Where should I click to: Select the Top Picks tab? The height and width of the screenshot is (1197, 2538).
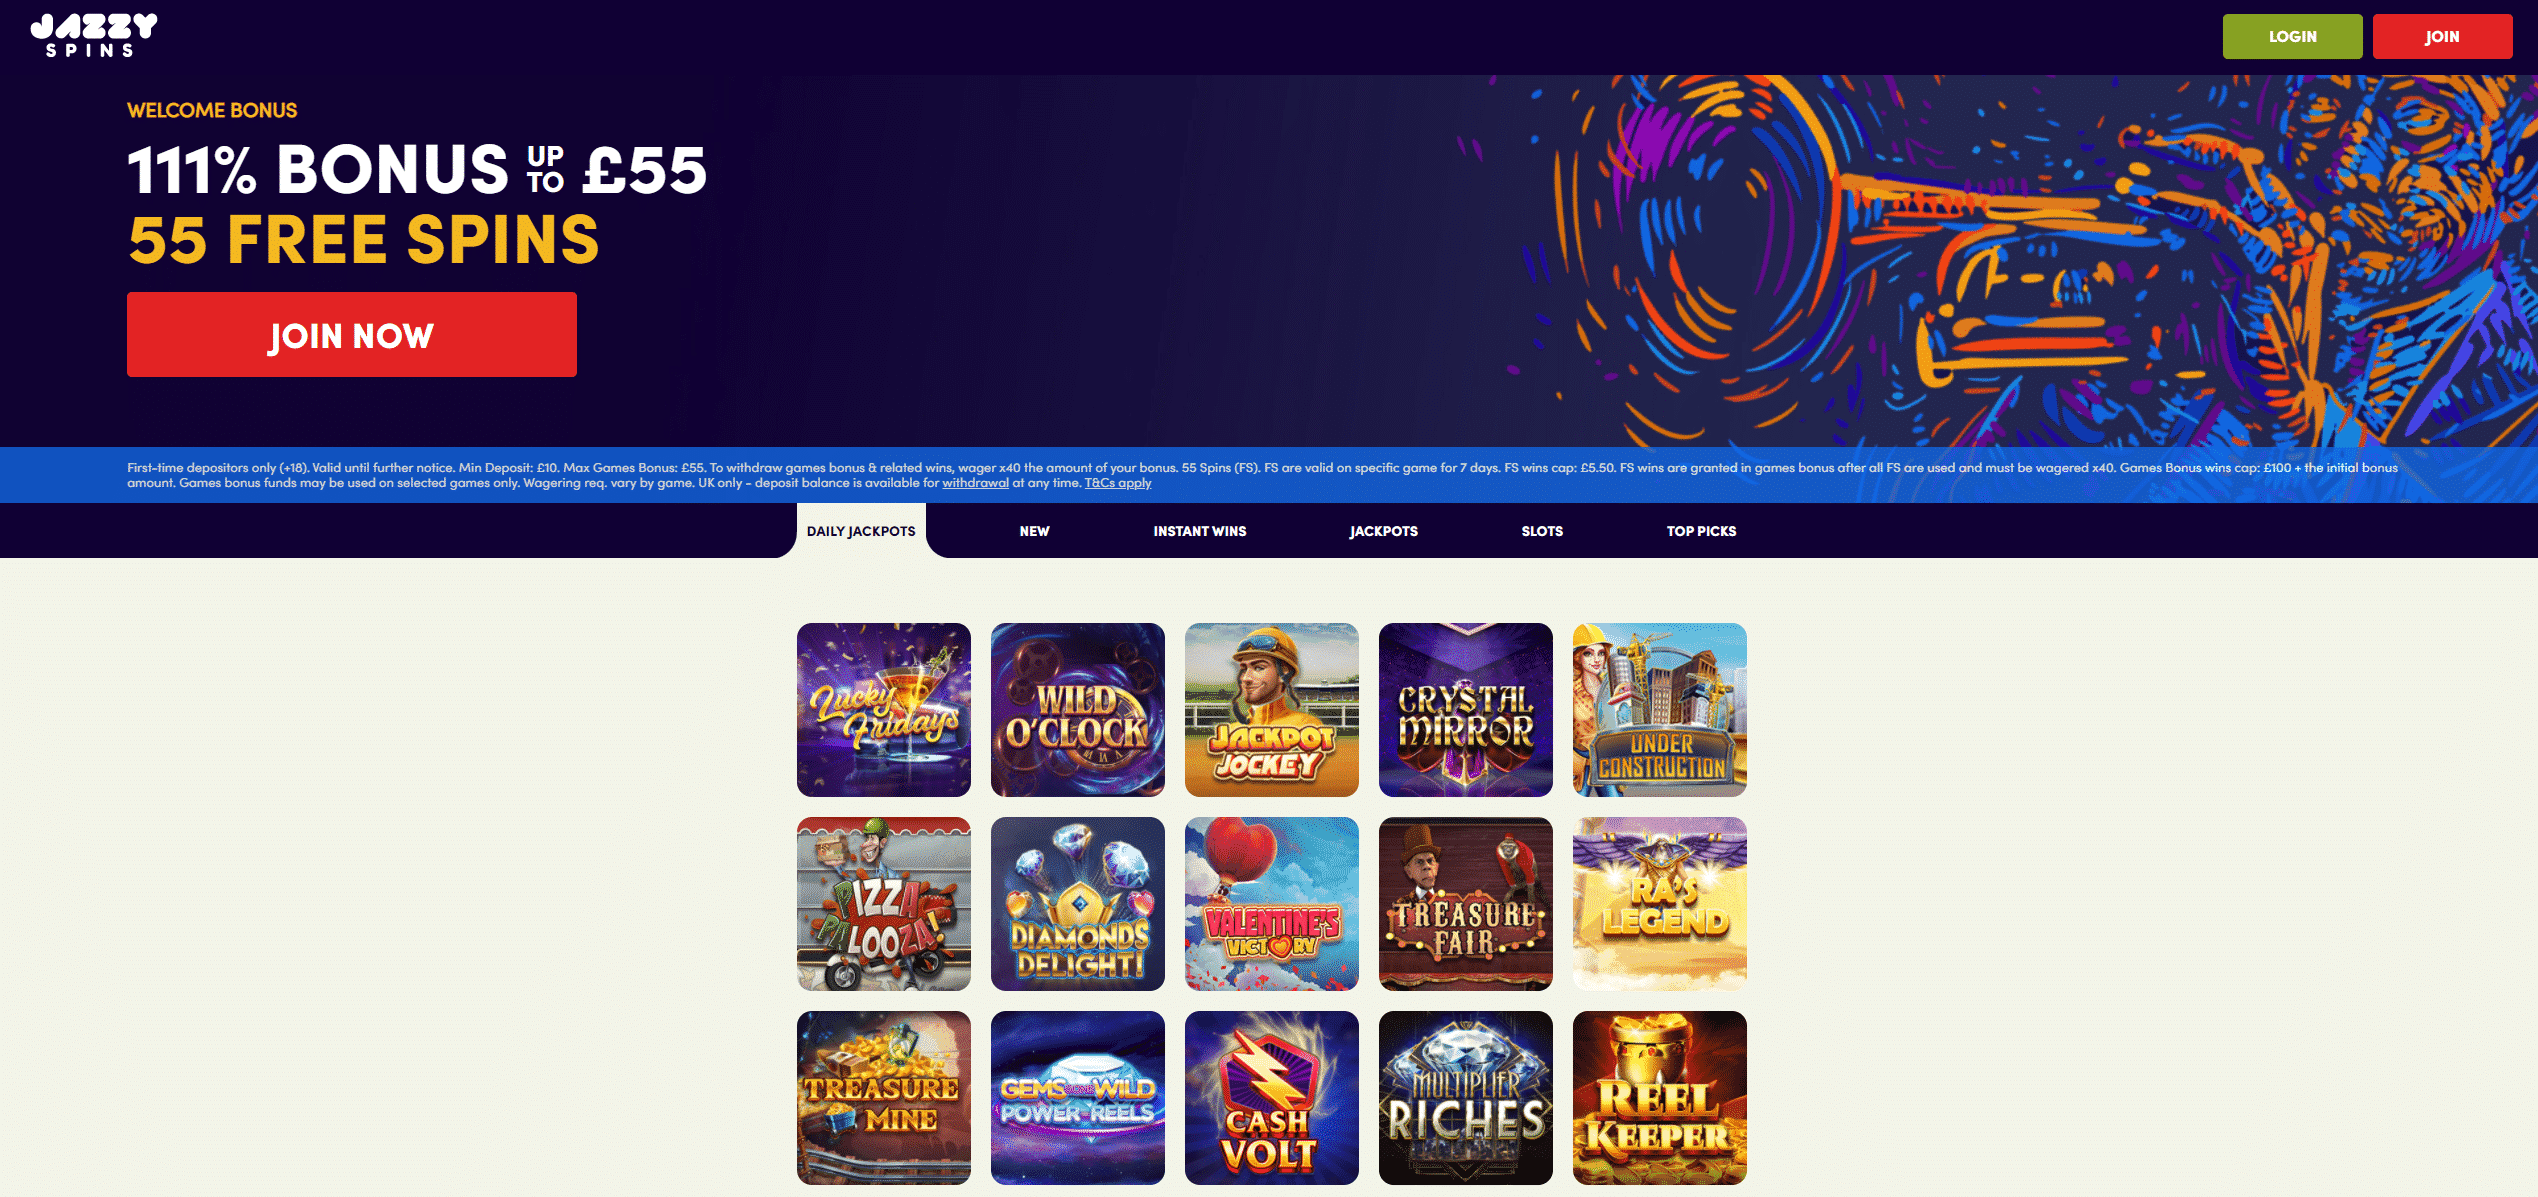click(1701, 531)
